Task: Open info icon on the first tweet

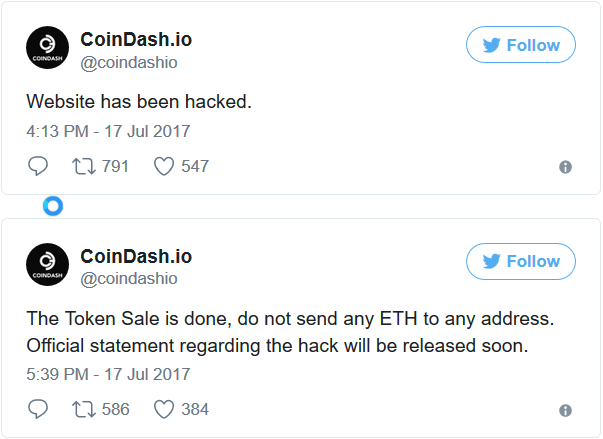Action: [565, 167]
